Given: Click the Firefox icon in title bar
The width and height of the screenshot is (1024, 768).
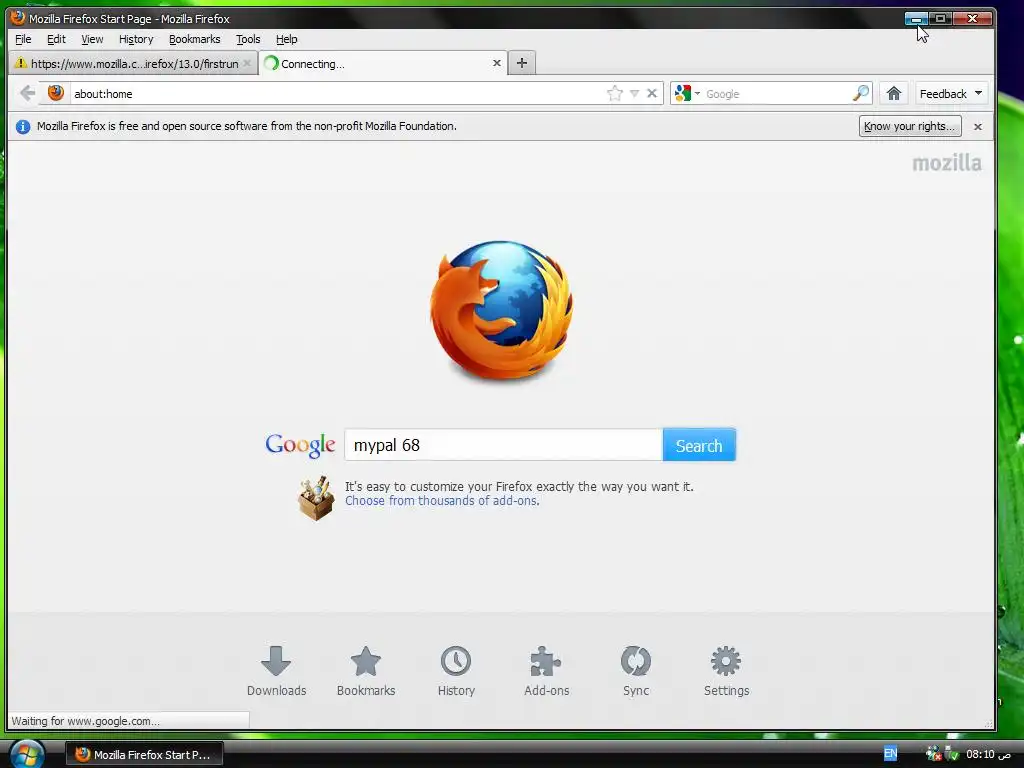Looking at the screenshot, I should click(18, 18).
